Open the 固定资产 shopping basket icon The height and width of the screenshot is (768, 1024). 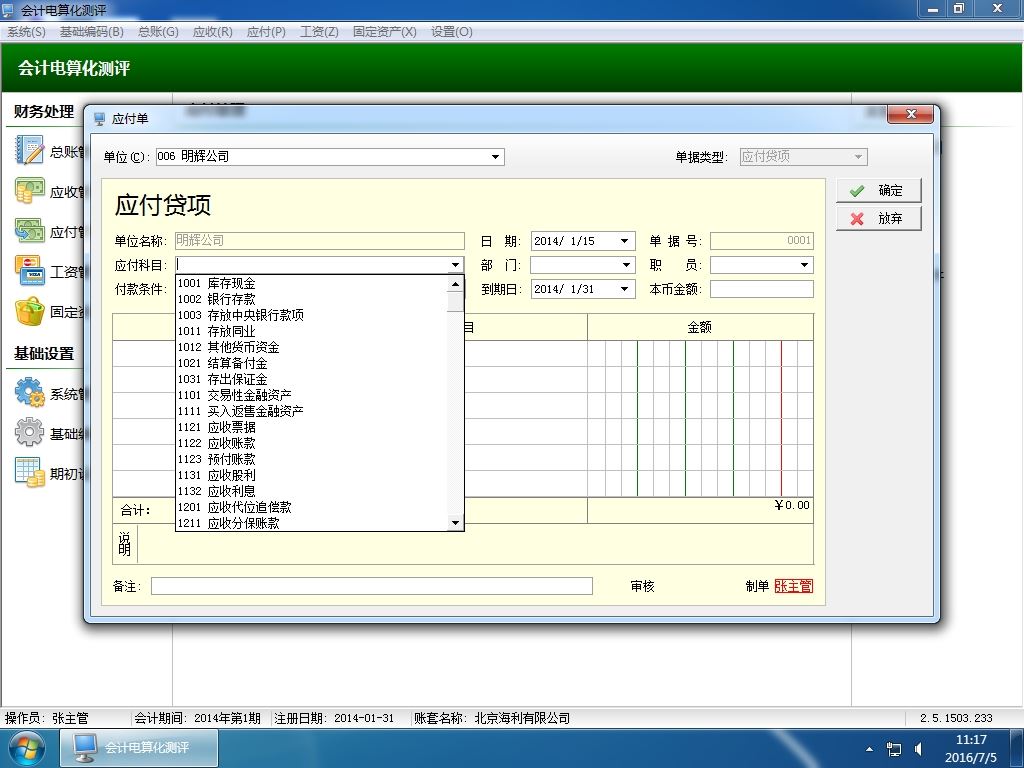pyautogui.click(x=29, y=312)
